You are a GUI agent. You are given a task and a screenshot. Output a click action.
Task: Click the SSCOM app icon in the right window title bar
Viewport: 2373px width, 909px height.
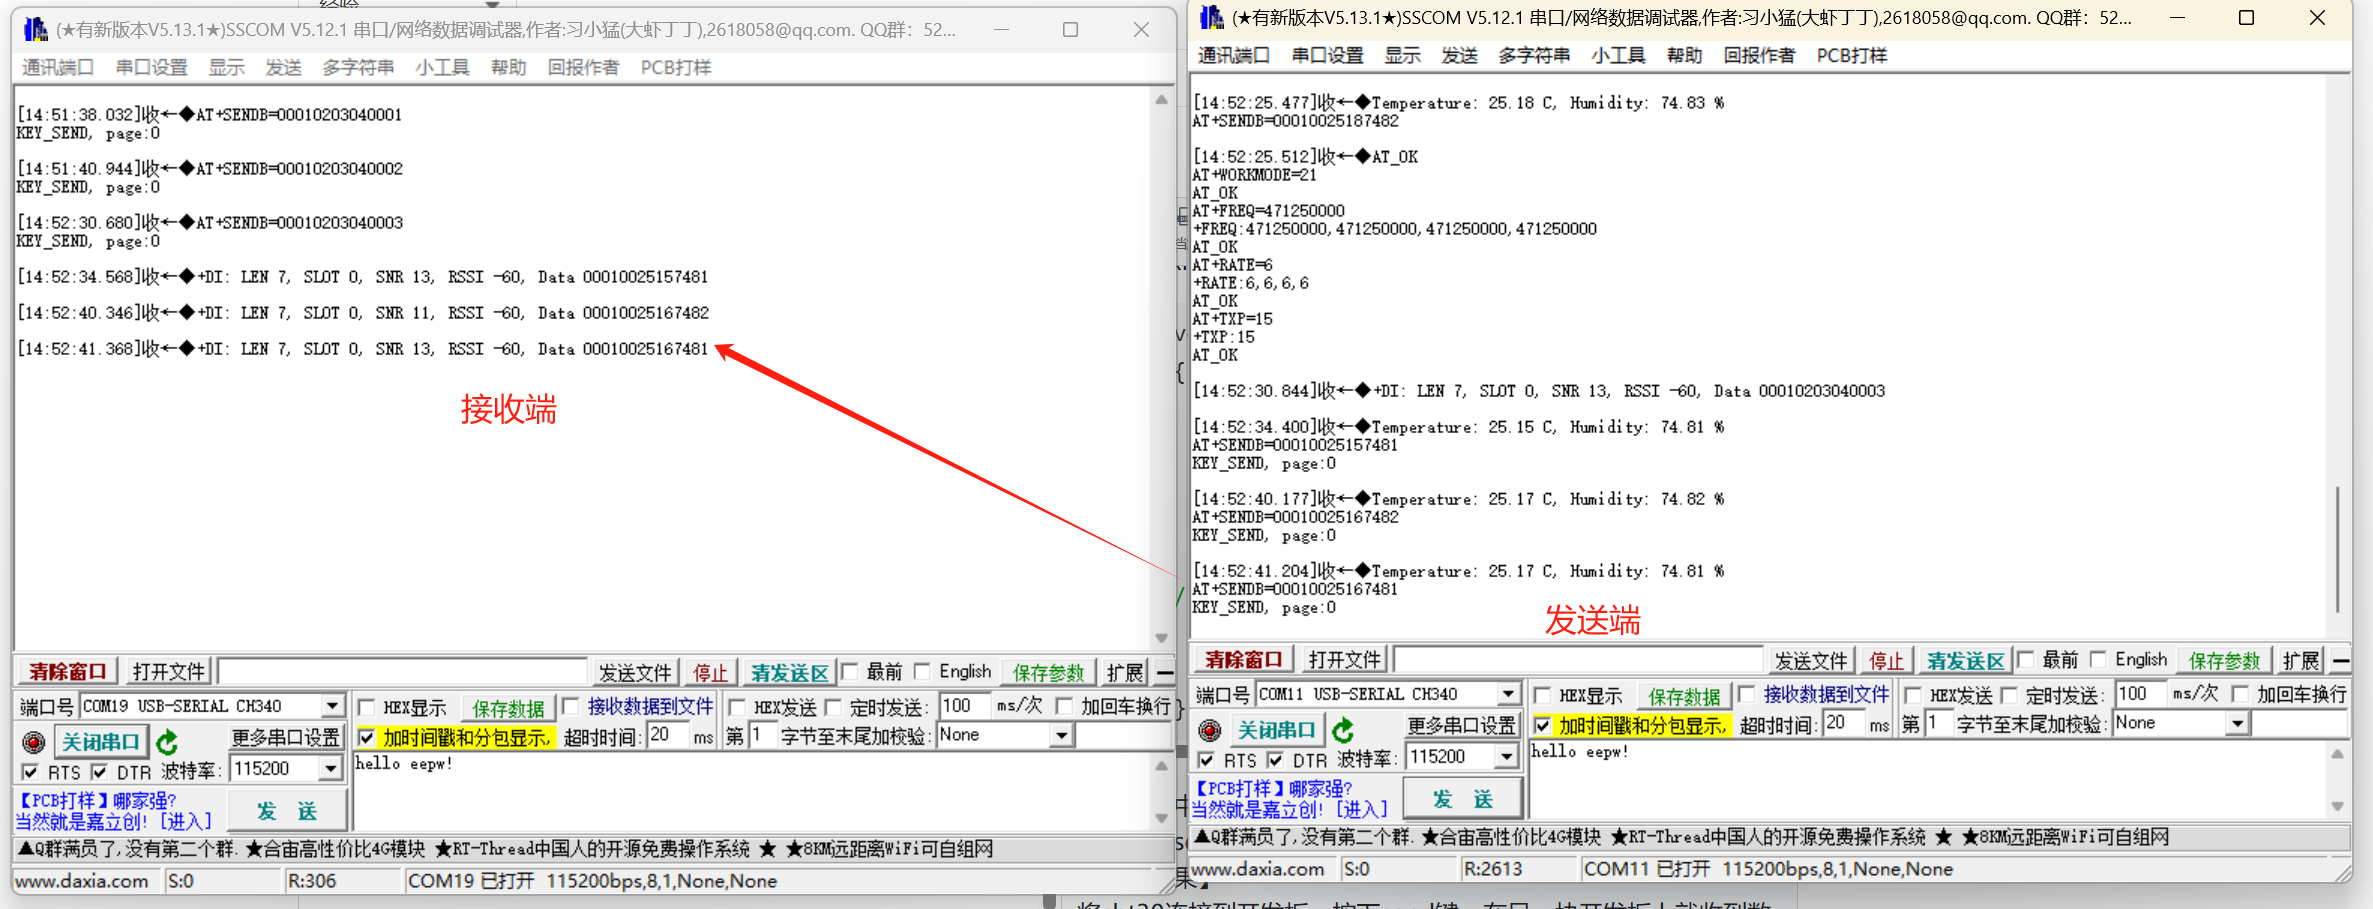coord(1211,17)
